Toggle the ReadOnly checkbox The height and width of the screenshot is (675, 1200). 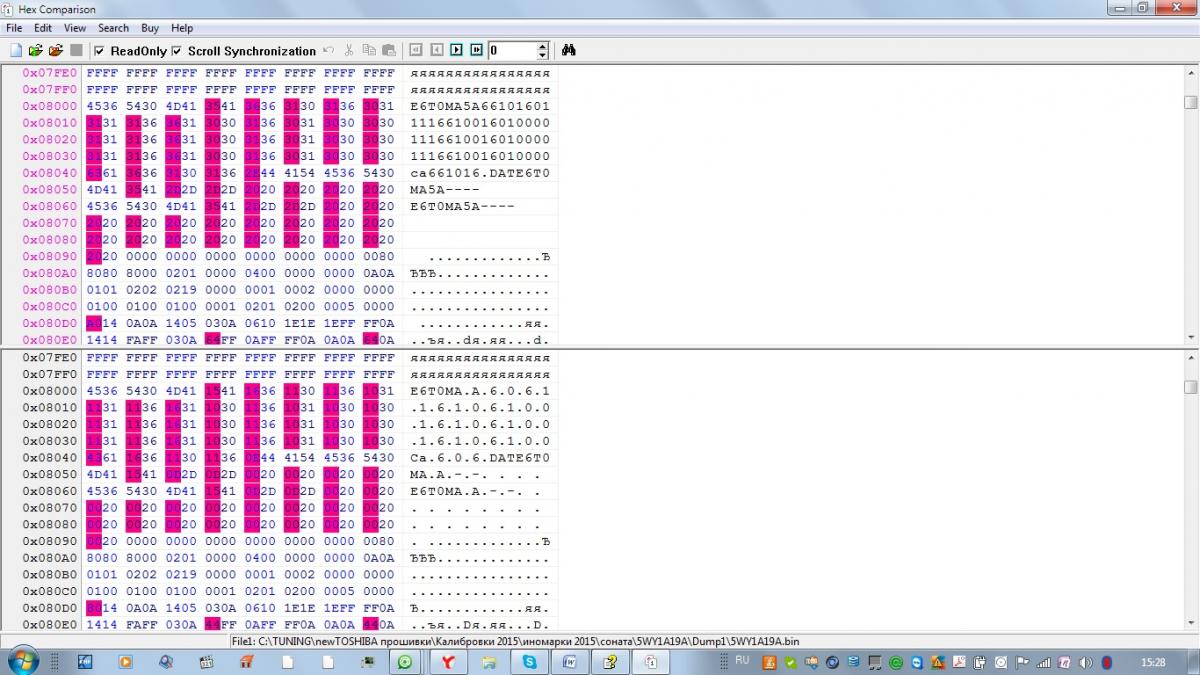pyautogui.click(x=99, y=51)
